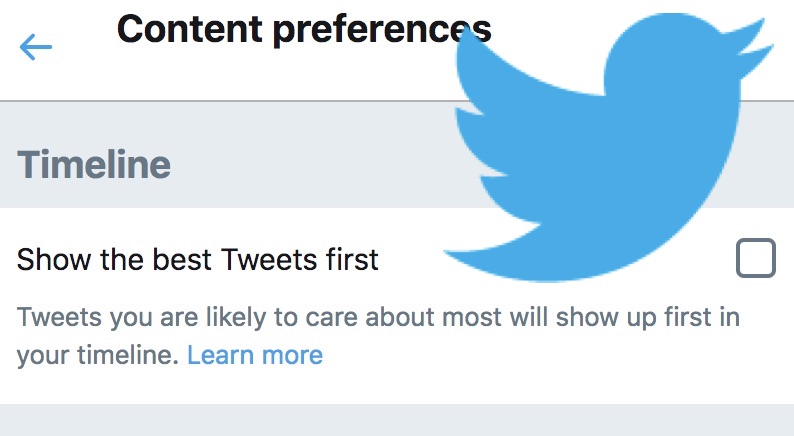
Task: Enable Show the best Tweets first checkbox
Action: pyautogui.click(x=755, y=259)
